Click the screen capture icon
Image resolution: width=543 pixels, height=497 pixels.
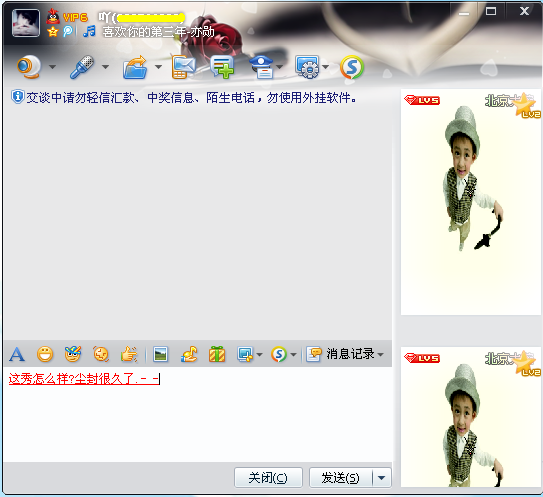click(x=245, y=354)
